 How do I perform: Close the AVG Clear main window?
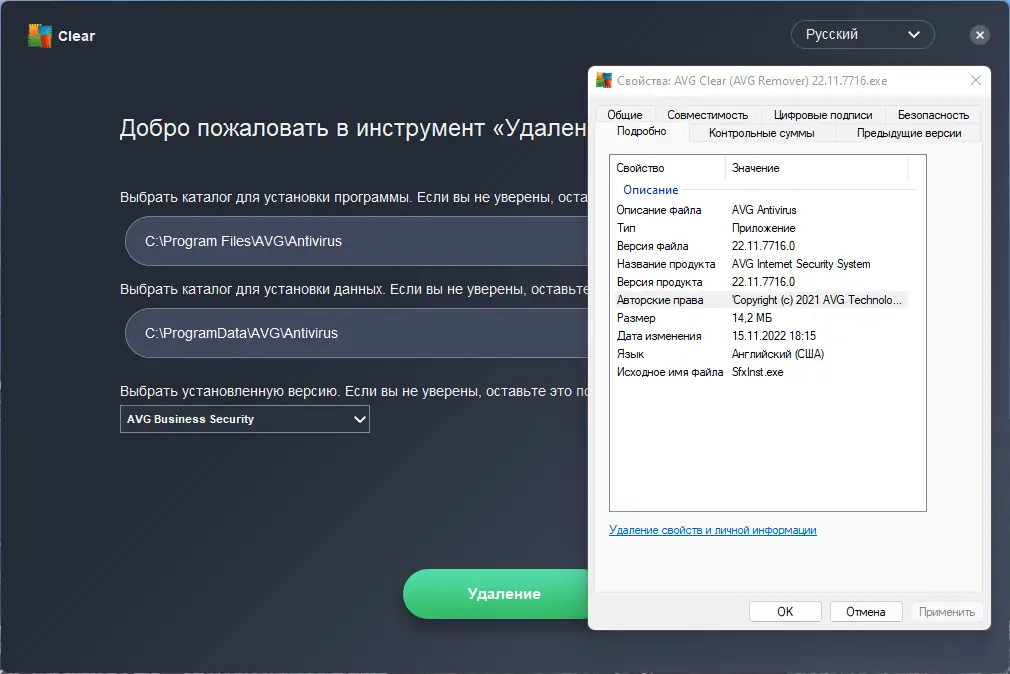(980, 35)
